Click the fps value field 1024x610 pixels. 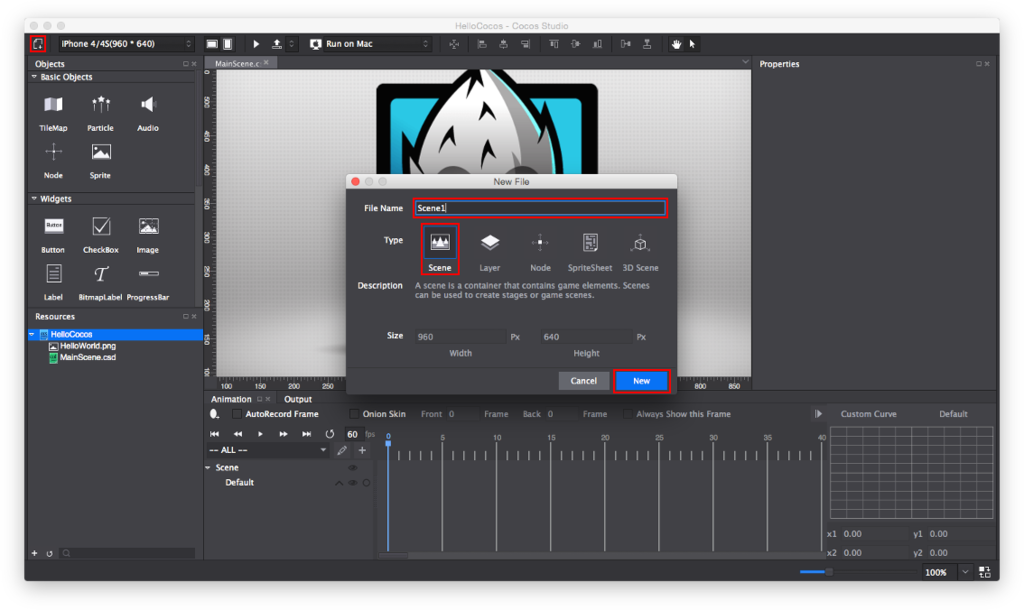click(353, 434)
